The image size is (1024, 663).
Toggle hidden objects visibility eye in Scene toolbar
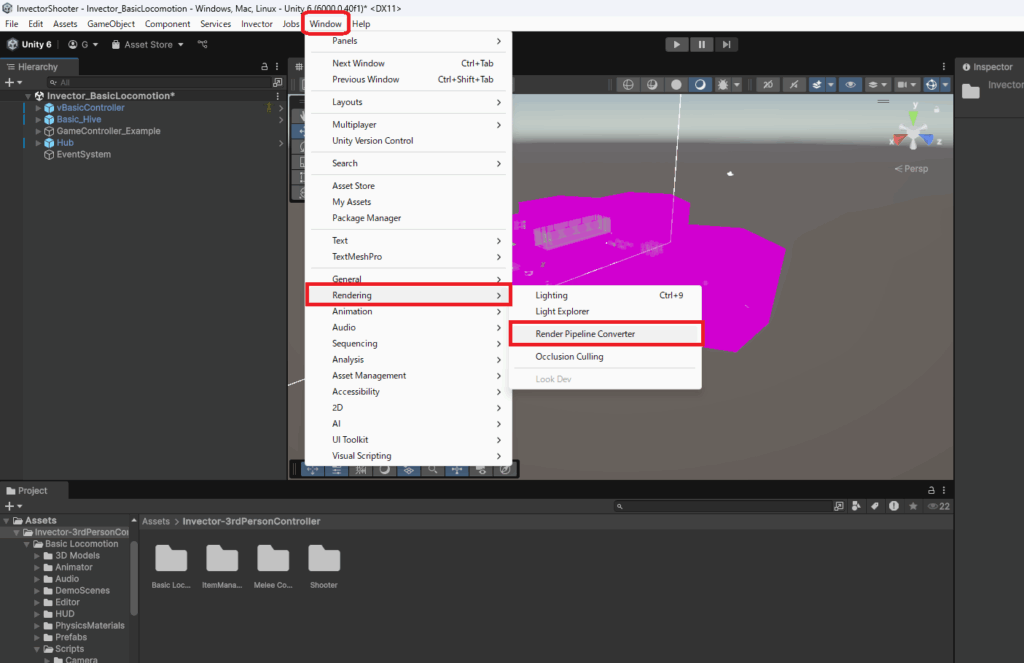850,84
